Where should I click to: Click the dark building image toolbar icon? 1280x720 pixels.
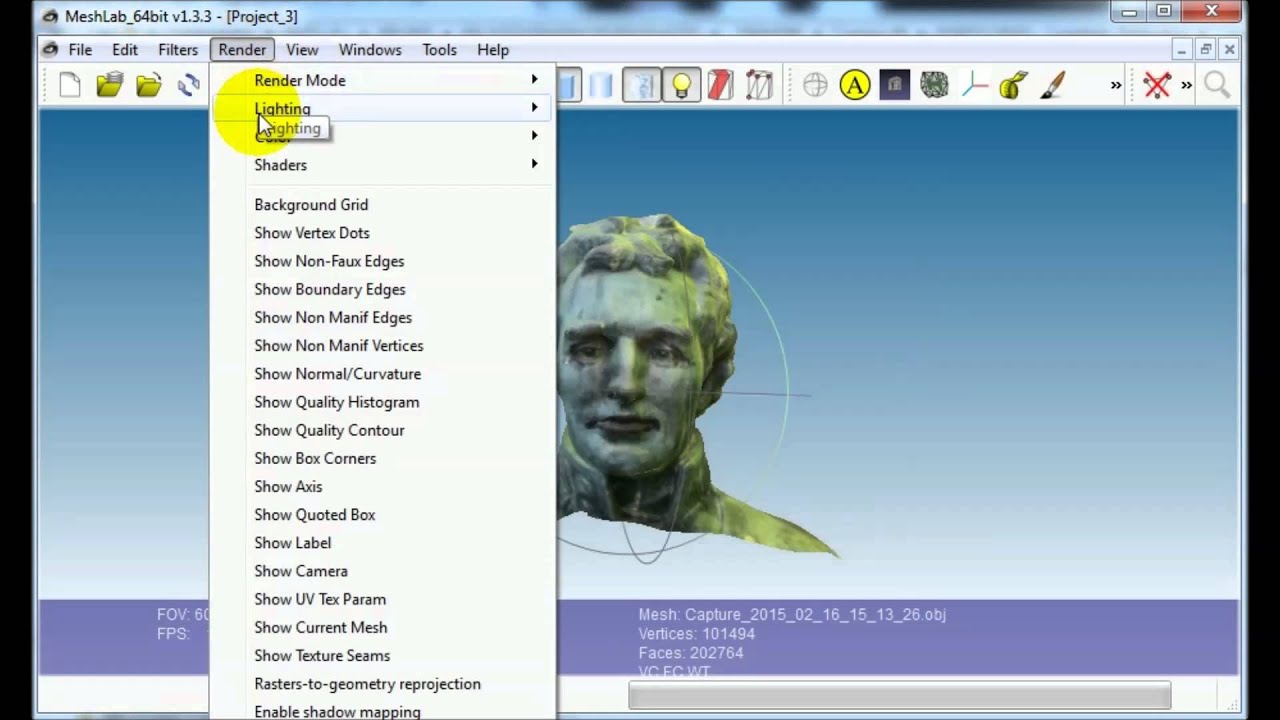[x=895, y=86]
